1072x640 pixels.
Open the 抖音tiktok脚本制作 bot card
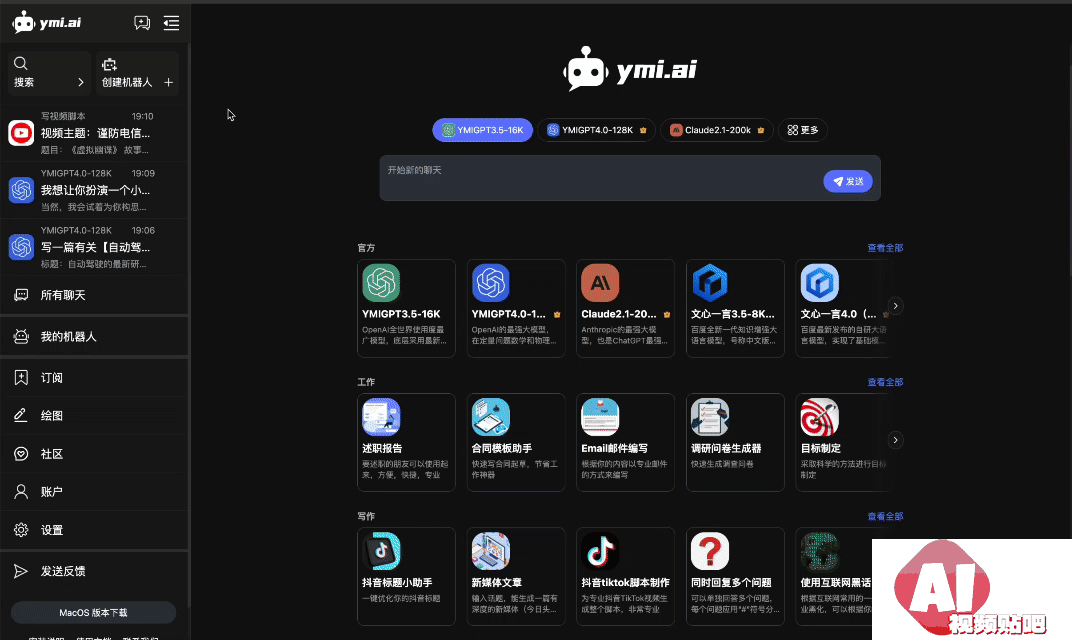[626, 576]
